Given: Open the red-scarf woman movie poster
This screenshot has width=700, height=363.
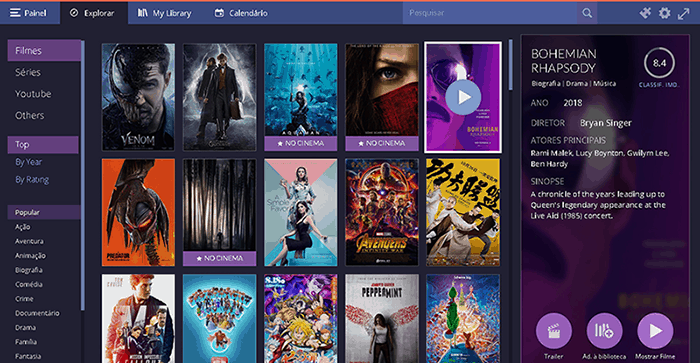Looking at the screenshot, I should click(x=382, y=89).
